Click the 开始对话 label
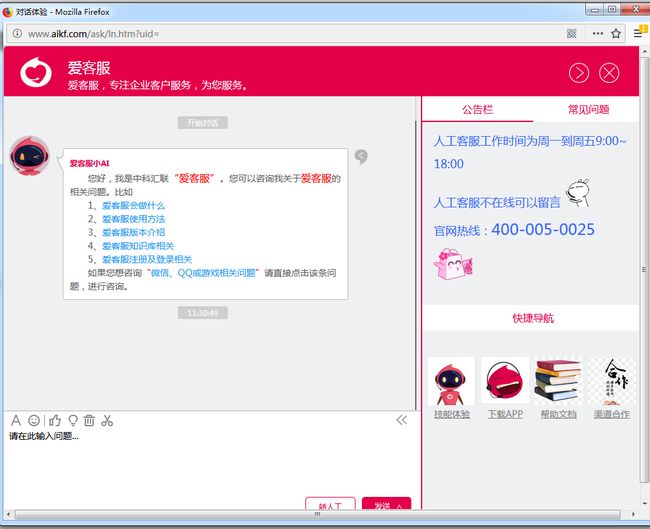This screenshot has width=650, height=529. 203,123
